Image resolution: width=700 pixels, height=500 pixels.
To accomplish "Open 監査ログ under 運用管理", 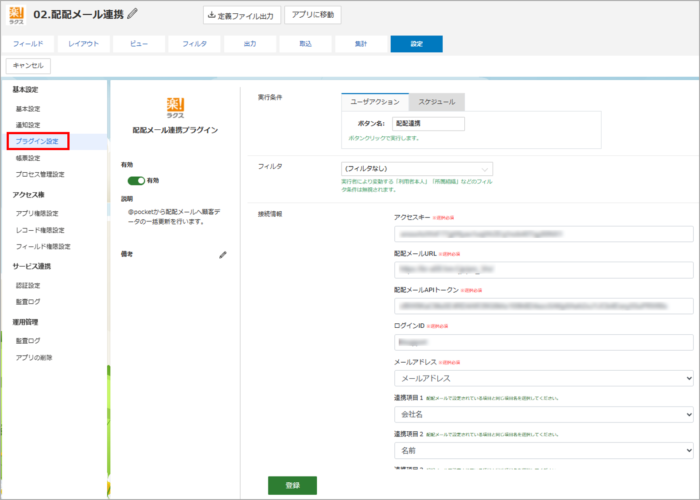I will [28, 341].
